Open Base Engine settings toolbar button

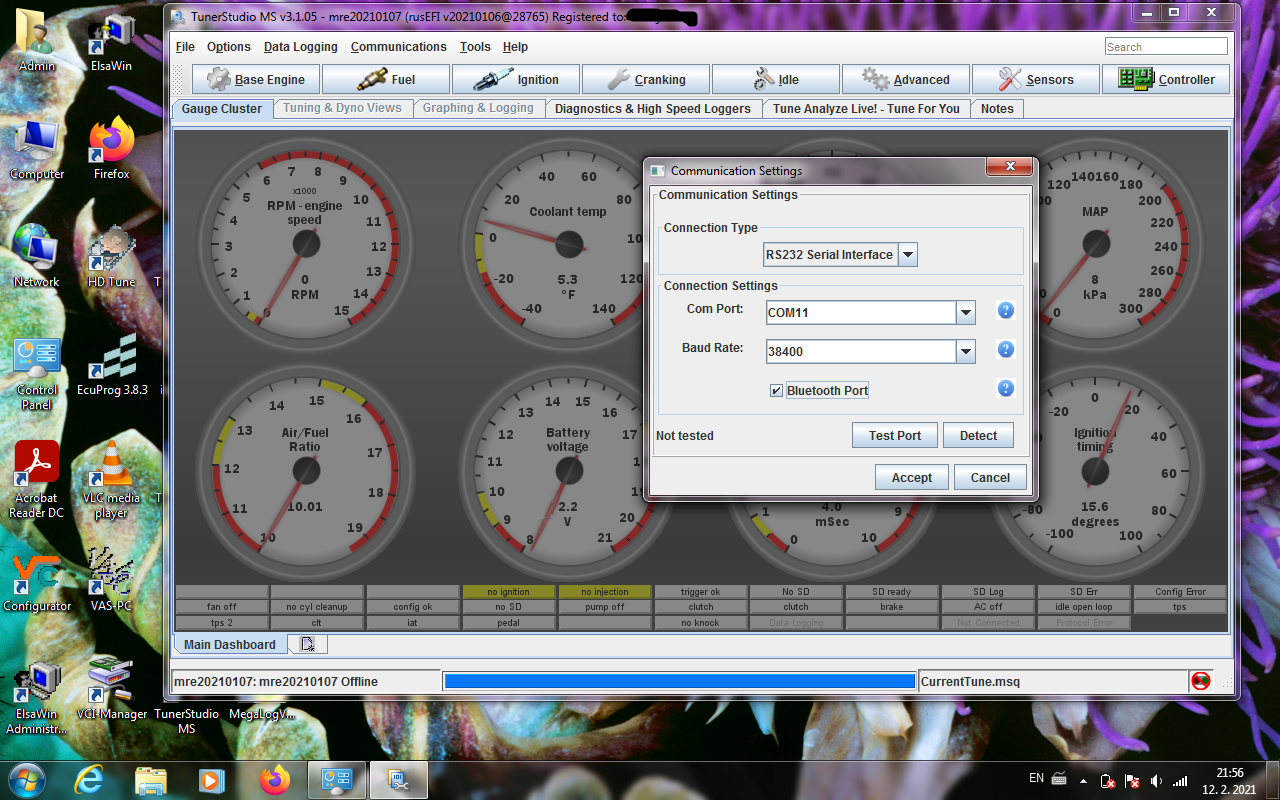pyautogui.click(x=256, y=79)
